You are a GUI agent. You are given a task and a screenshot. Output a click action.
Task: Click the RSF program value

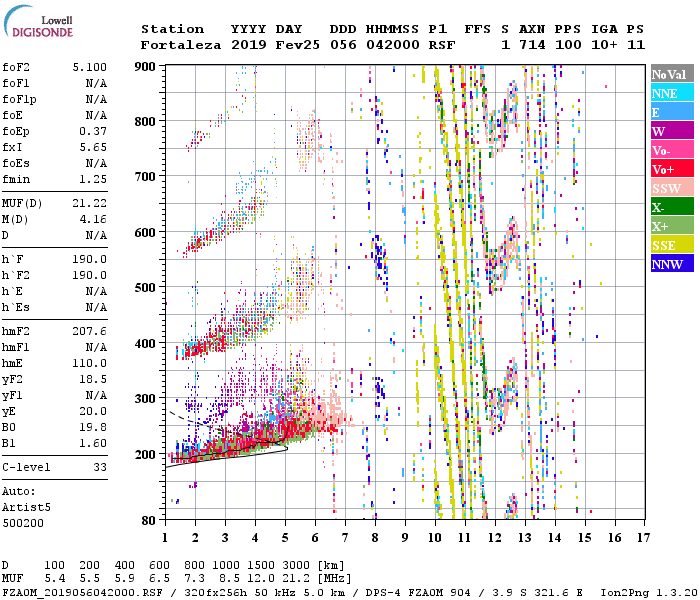click(442, 45)
